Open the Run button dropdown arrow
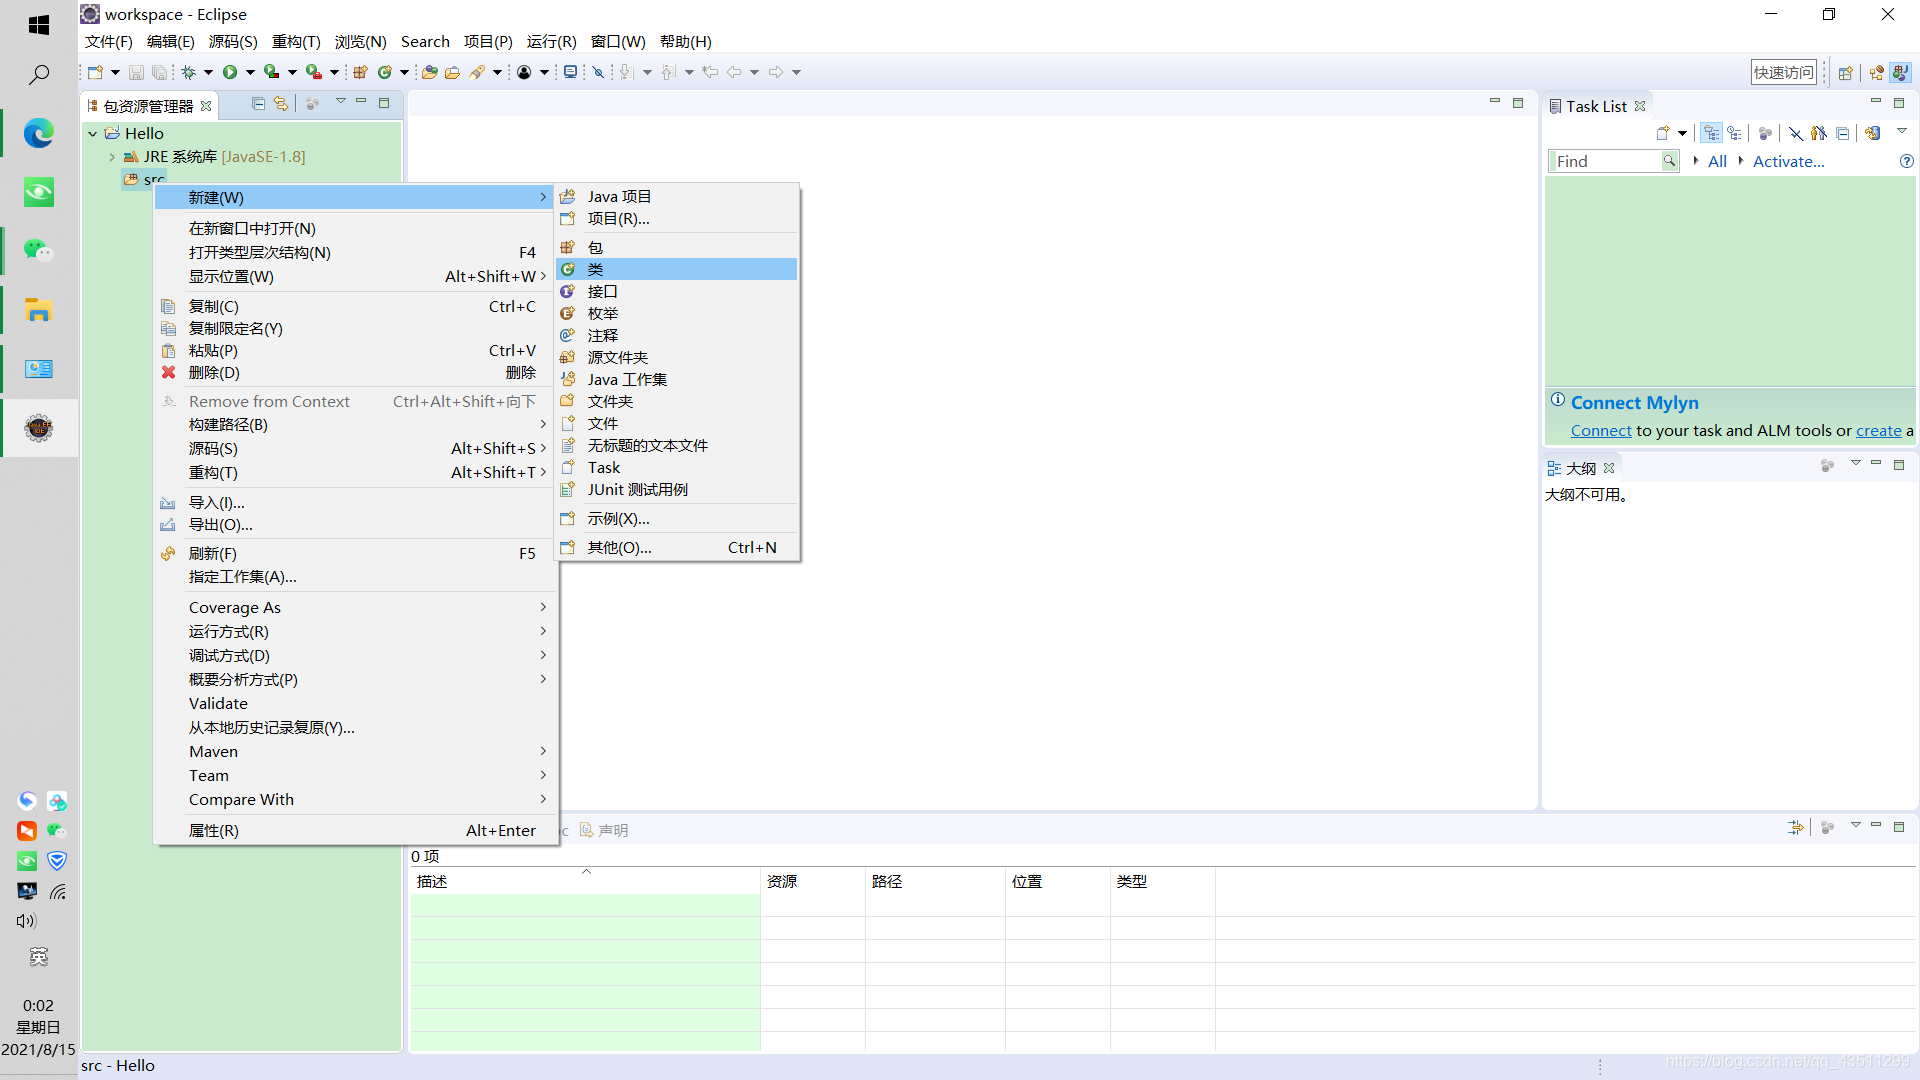The image size is (1920, 1080). coord(250,72)
